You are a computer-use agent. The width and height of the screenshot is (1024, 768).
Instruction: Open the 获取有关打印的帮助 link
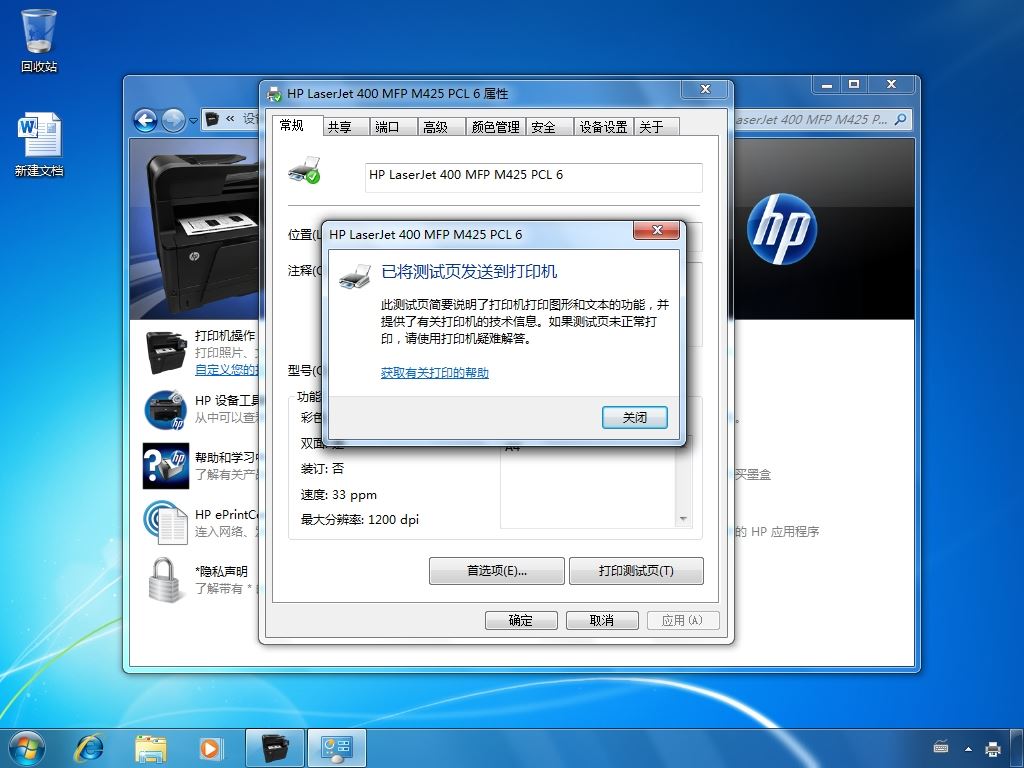[435, 373]
